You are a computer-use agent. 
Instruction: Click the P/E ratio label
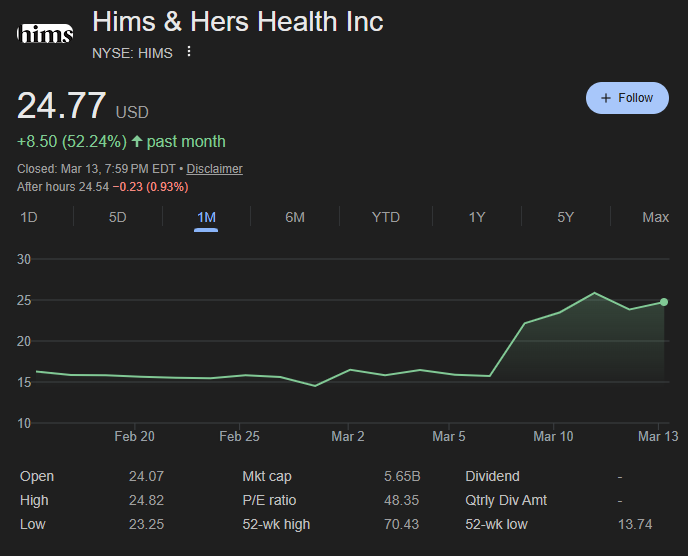[269, 500]
